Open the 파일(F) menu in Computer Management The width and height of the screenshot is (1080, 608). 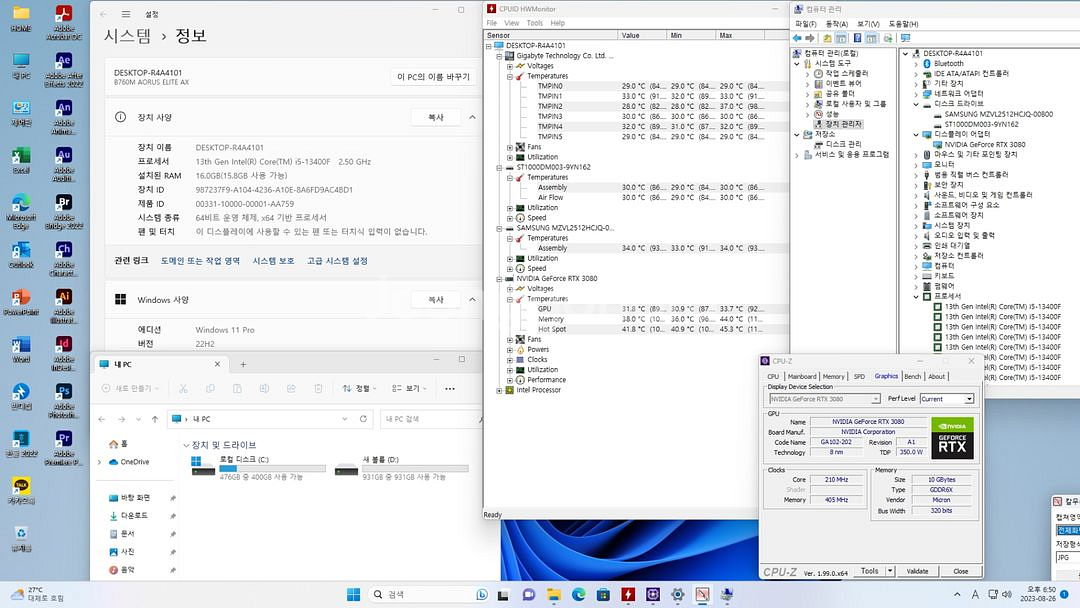click(x=806, y=24)
